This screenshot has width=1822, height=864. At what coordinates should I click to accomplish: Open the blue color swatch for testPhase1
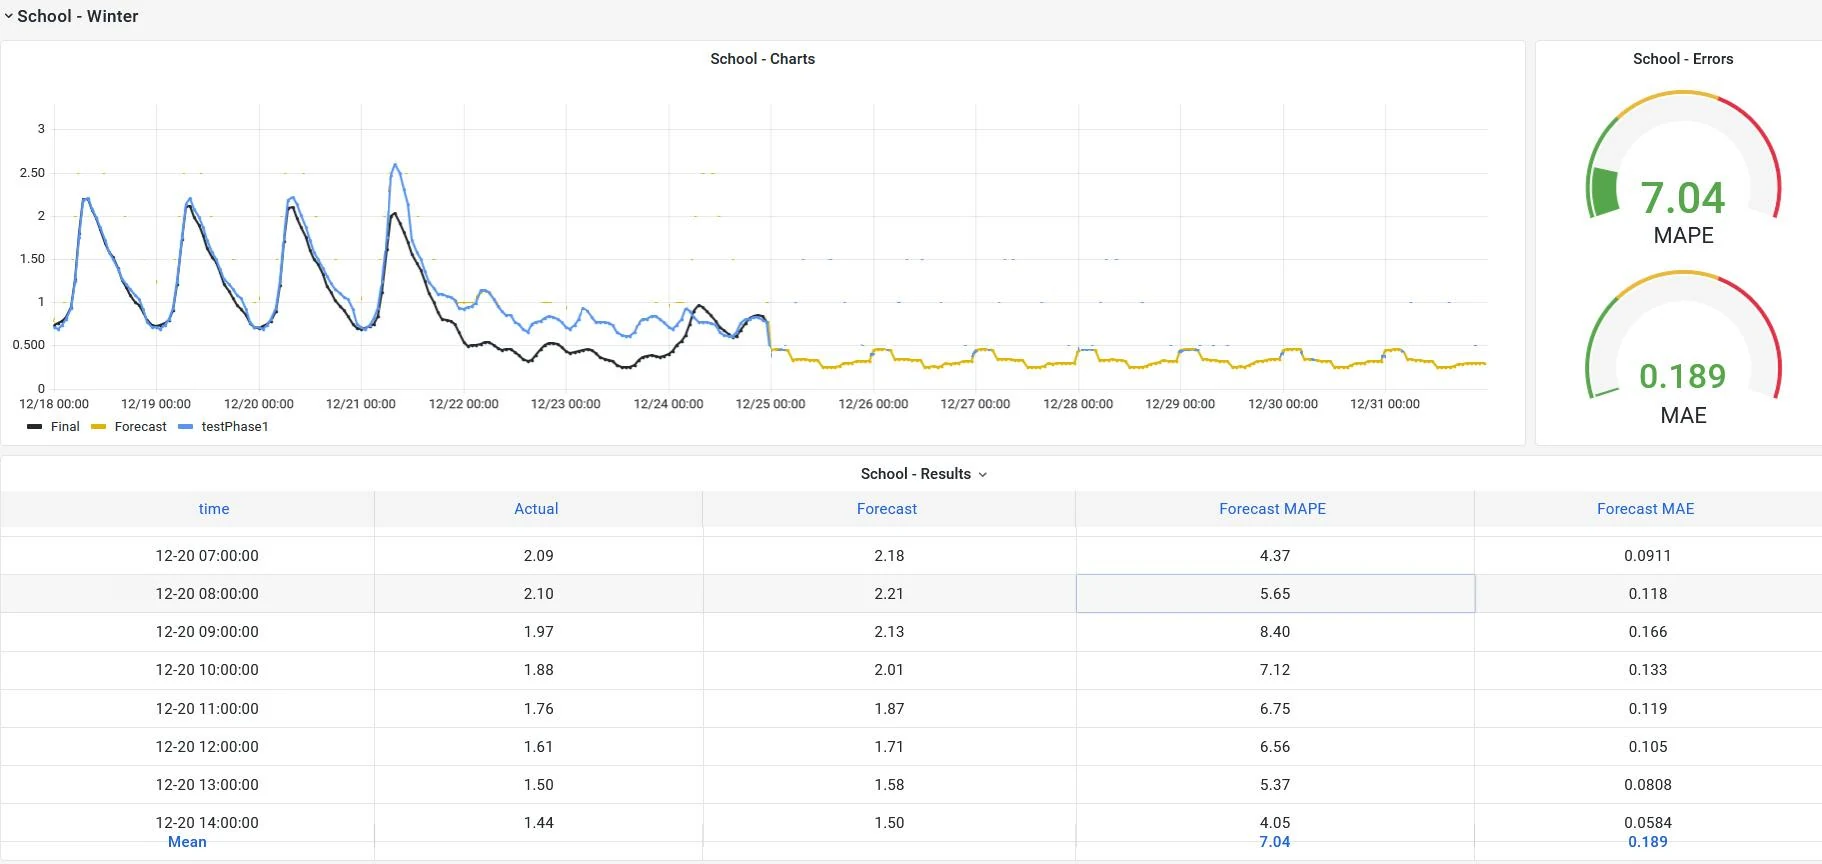point(185,427)
